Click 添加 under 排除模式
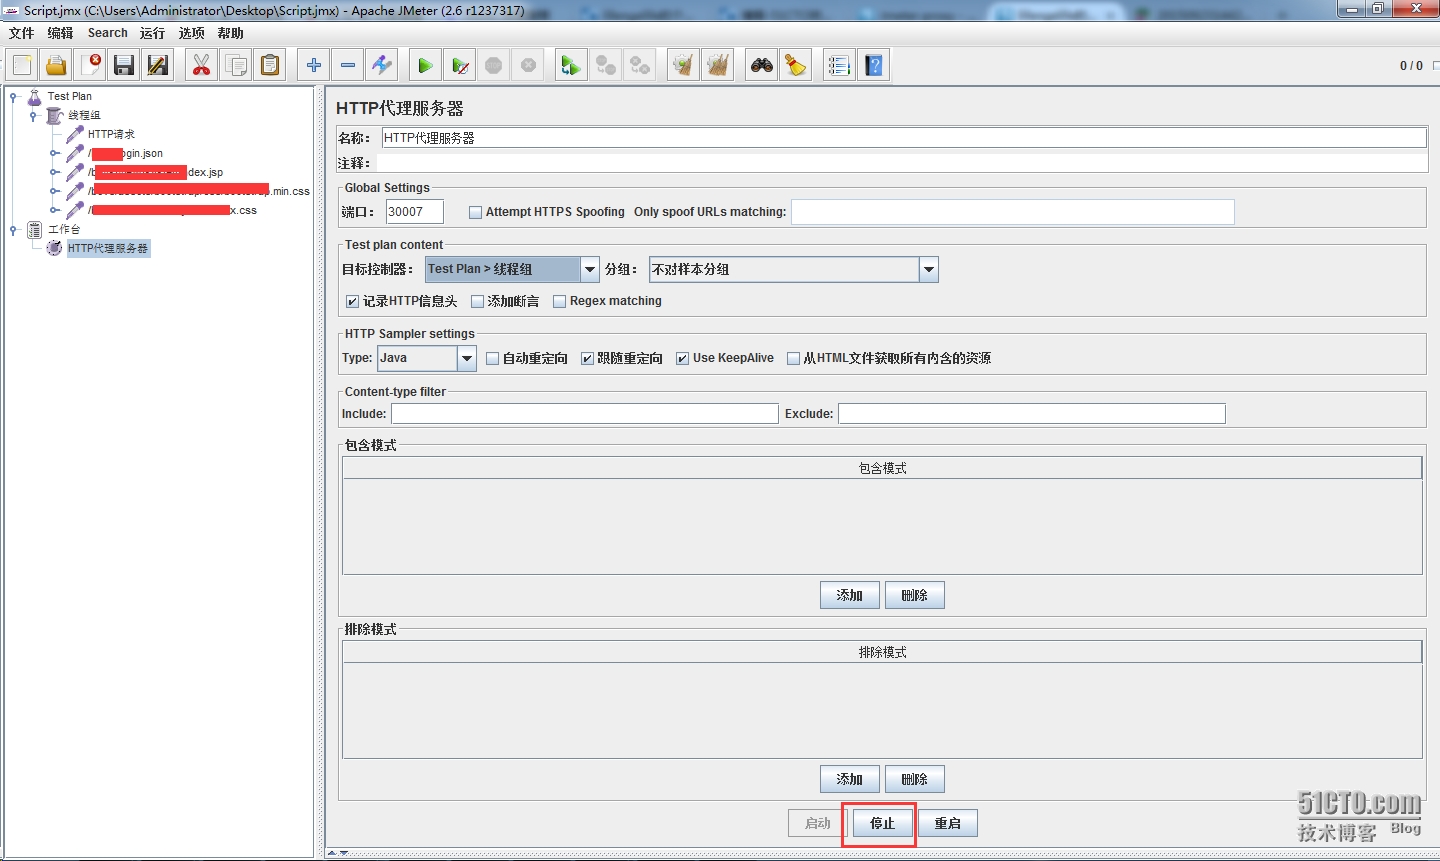The image size is (1440, 861). coord(850,779)
